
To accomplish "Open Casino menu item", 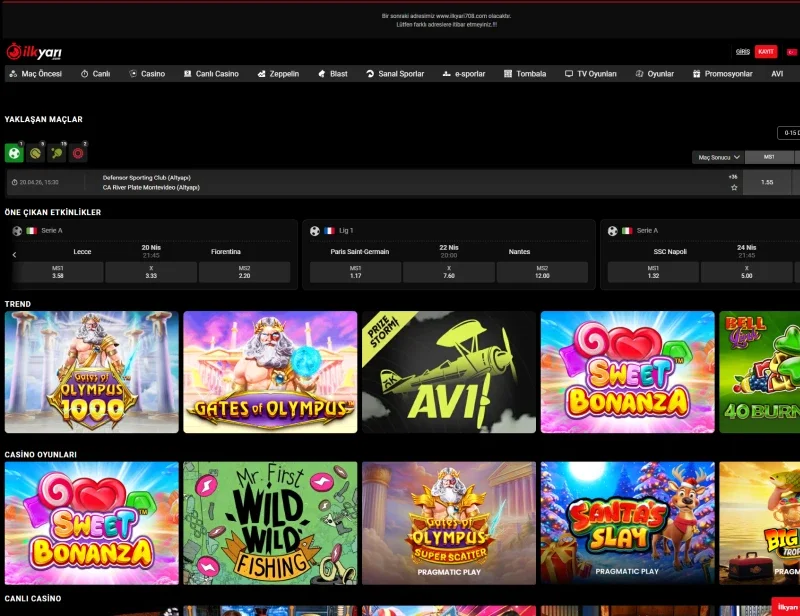I will click(147, 73).
